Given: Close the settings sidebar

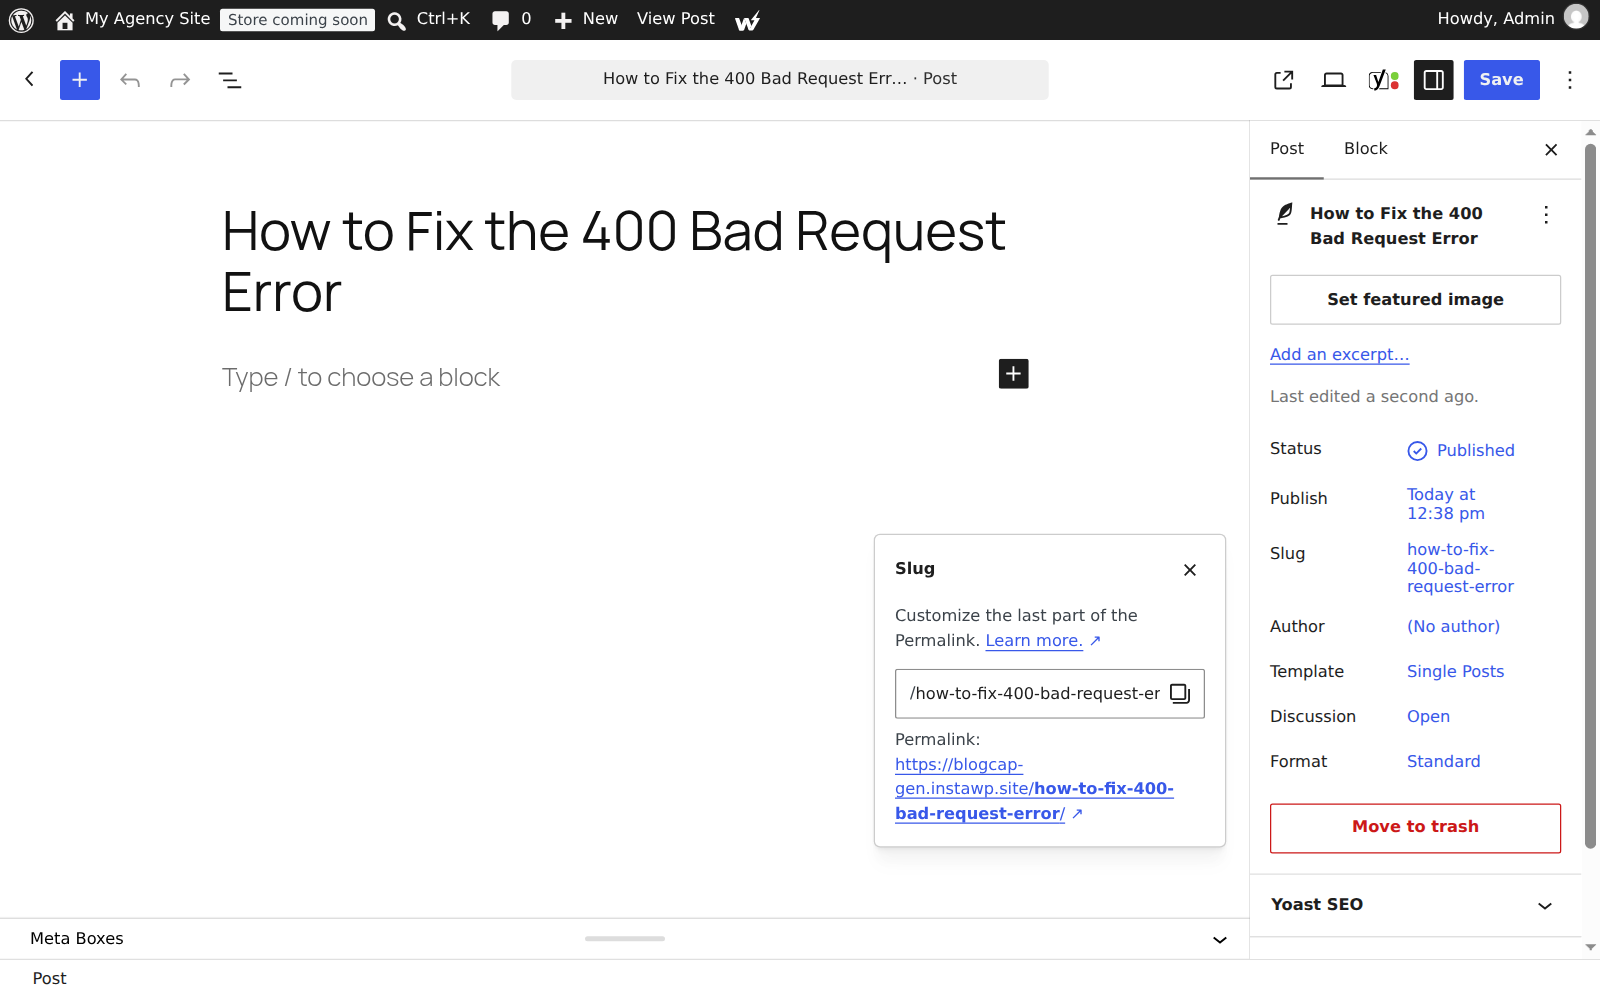Looking at the screenshot, I should point(1551,150).
